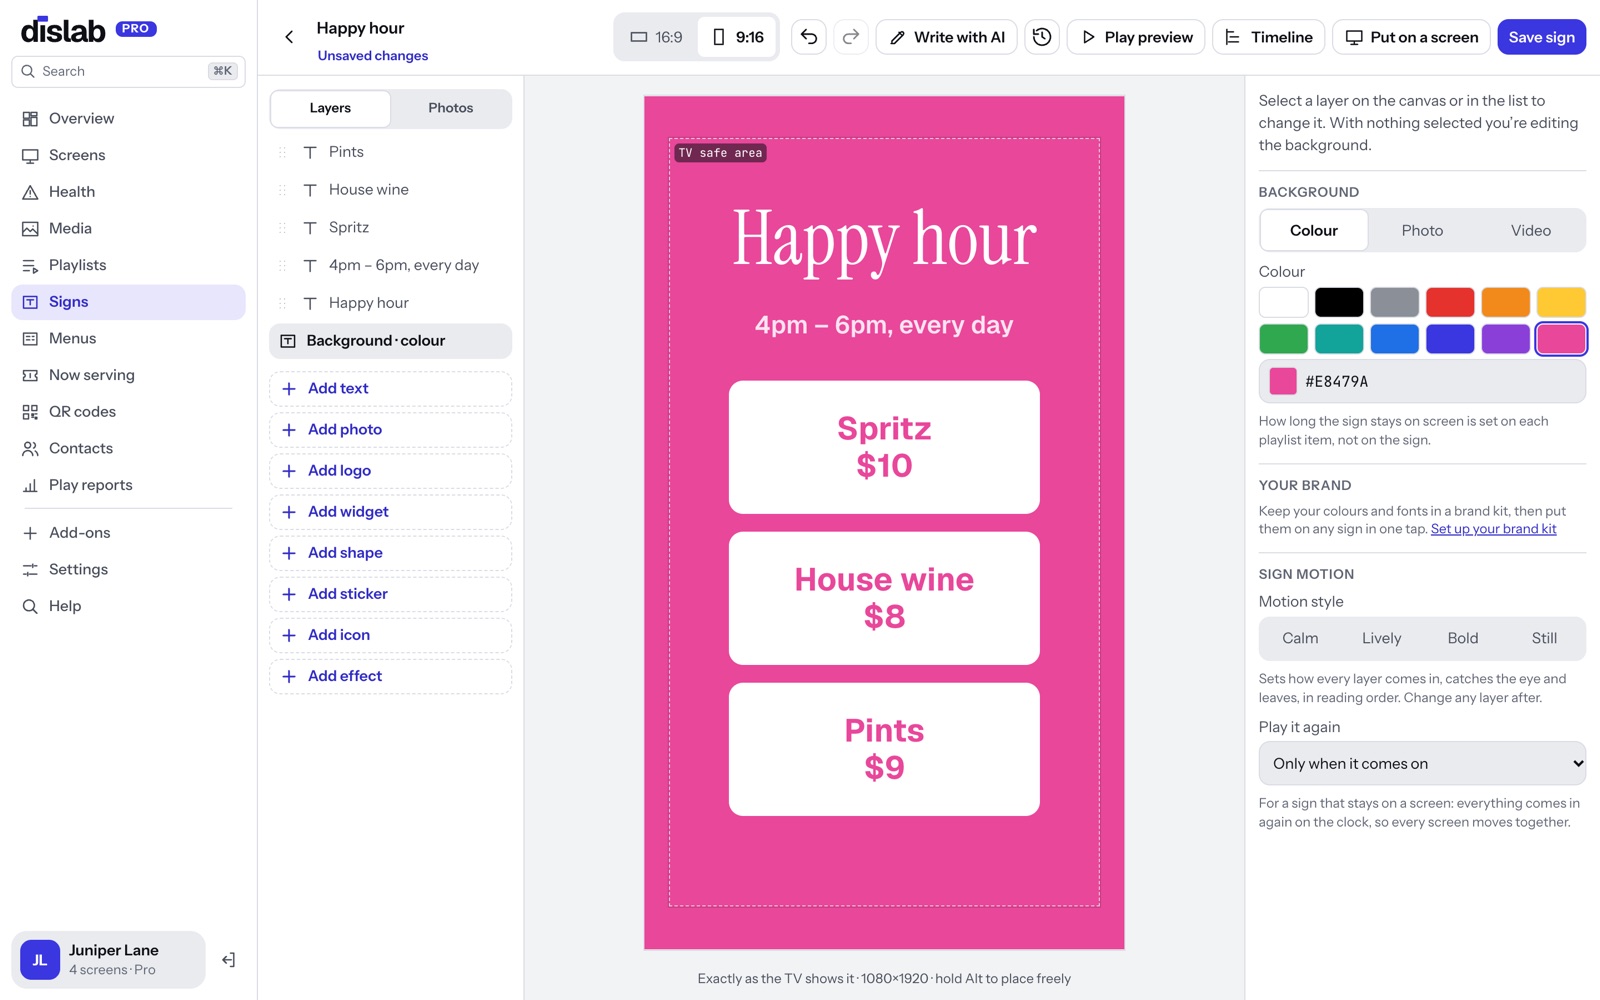Screen dimensions: 1600x1000
Task: Pick the green colour swatch
Action: tap(1283, 339)
